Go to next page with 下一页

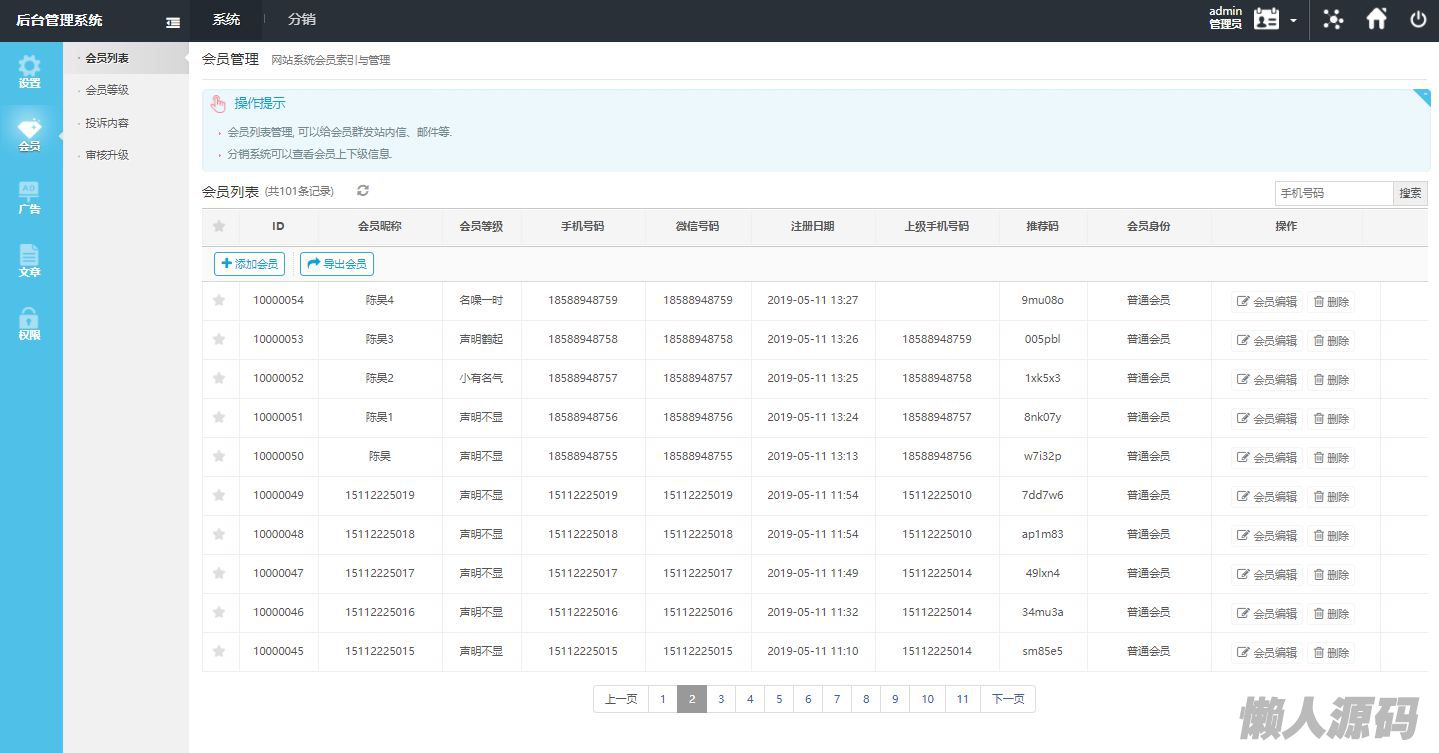(x=1007, y=699)
